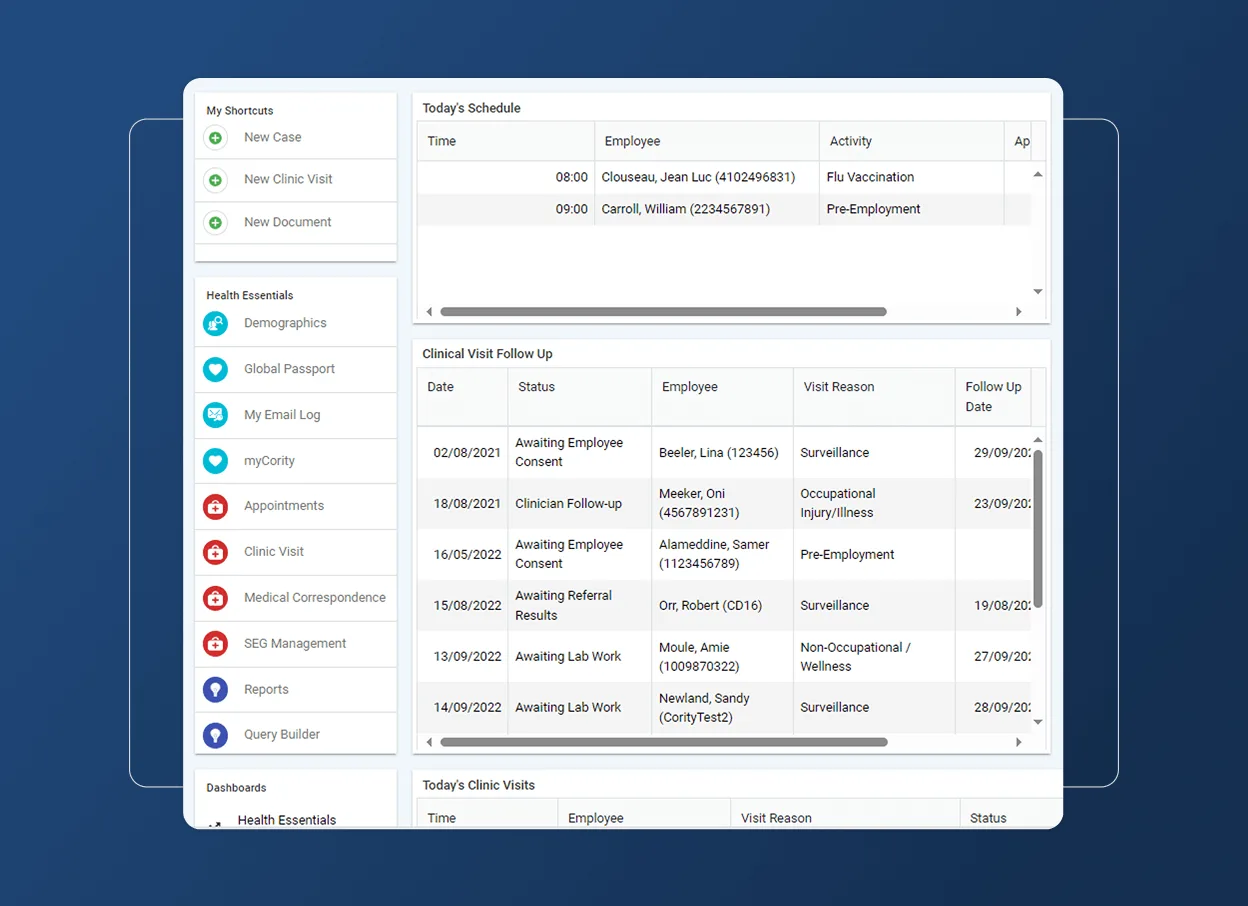
Task: Select the Health Essentials dashboard
Action: point(286,819)
